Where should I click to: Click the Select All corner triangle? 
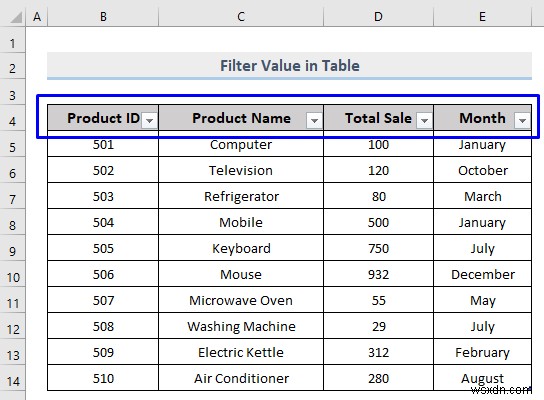click(x=16, y=17)
